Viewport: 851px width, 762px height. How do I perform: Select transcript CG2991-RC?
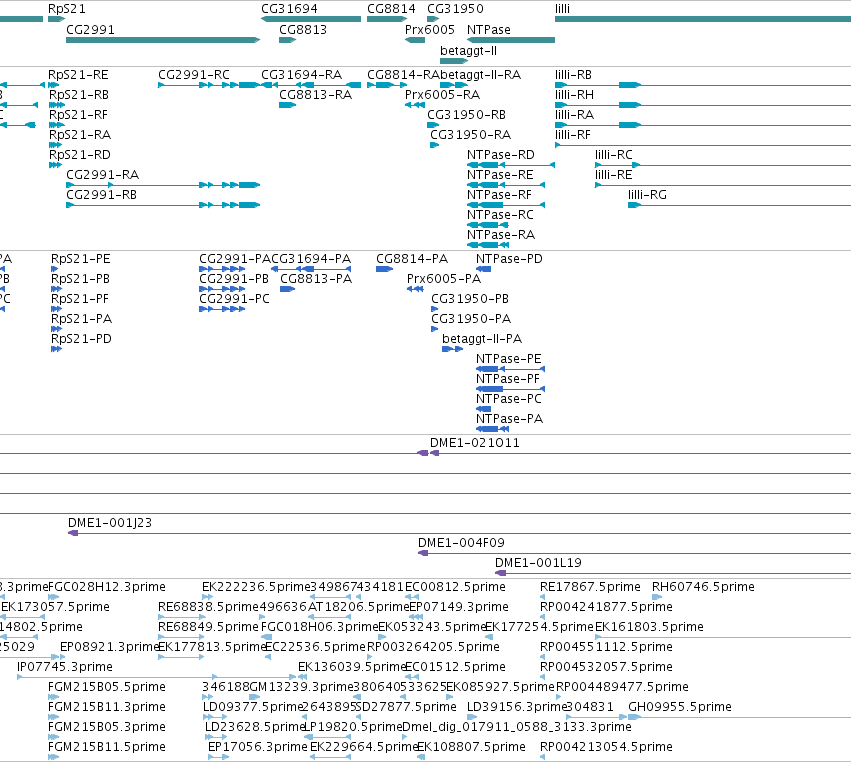point(209,85)
